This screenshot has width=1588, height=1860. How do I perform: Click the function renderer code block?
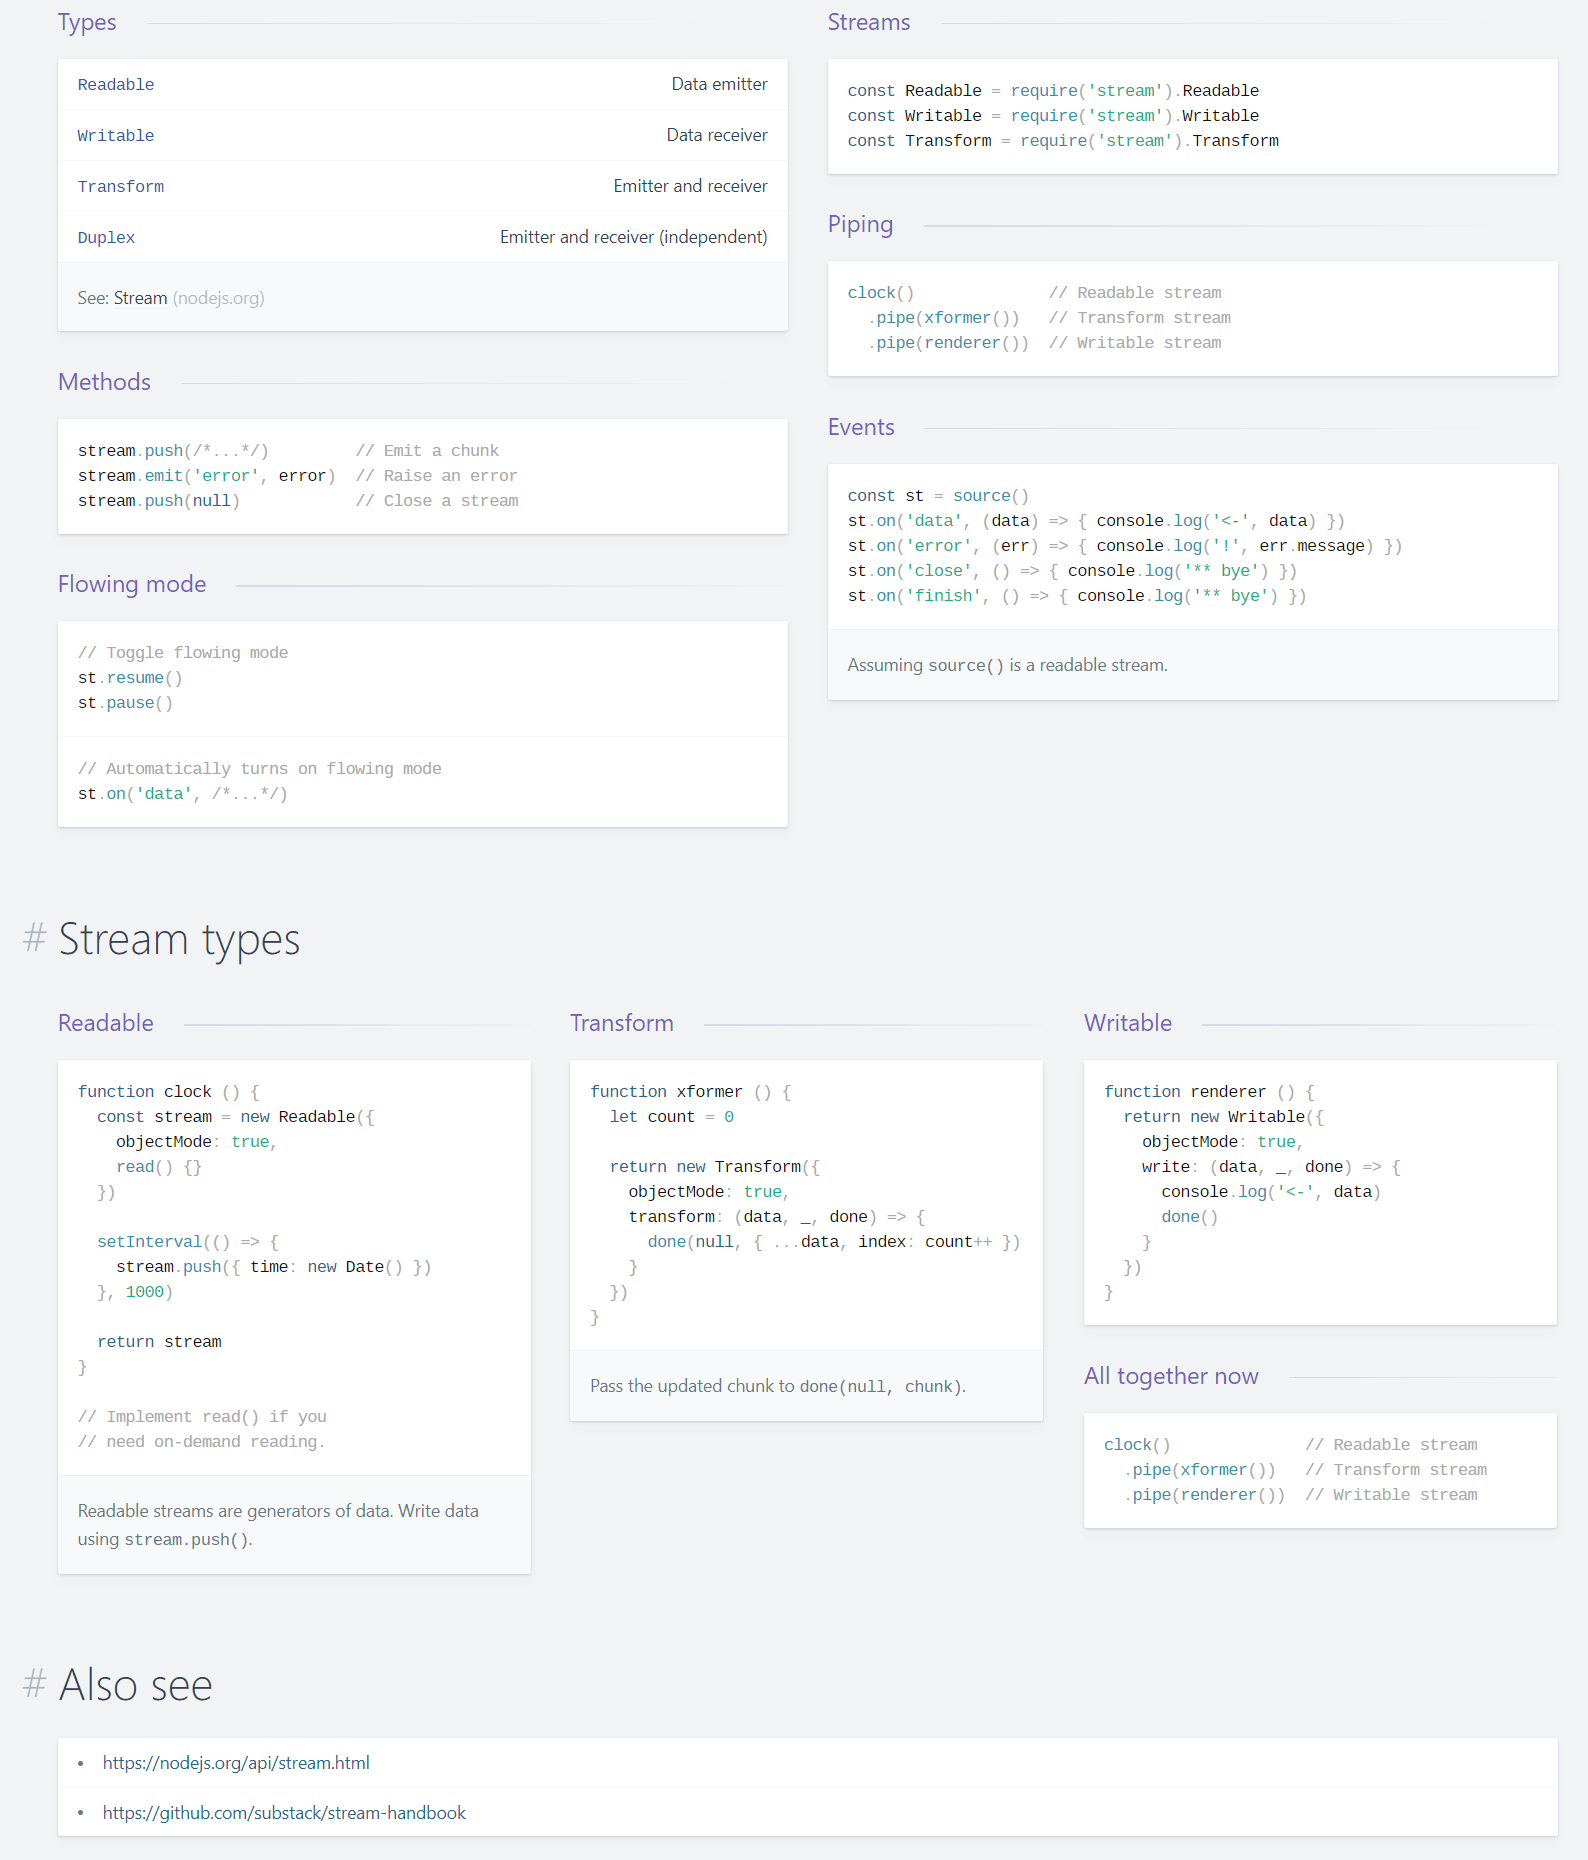[1319, 1191]
